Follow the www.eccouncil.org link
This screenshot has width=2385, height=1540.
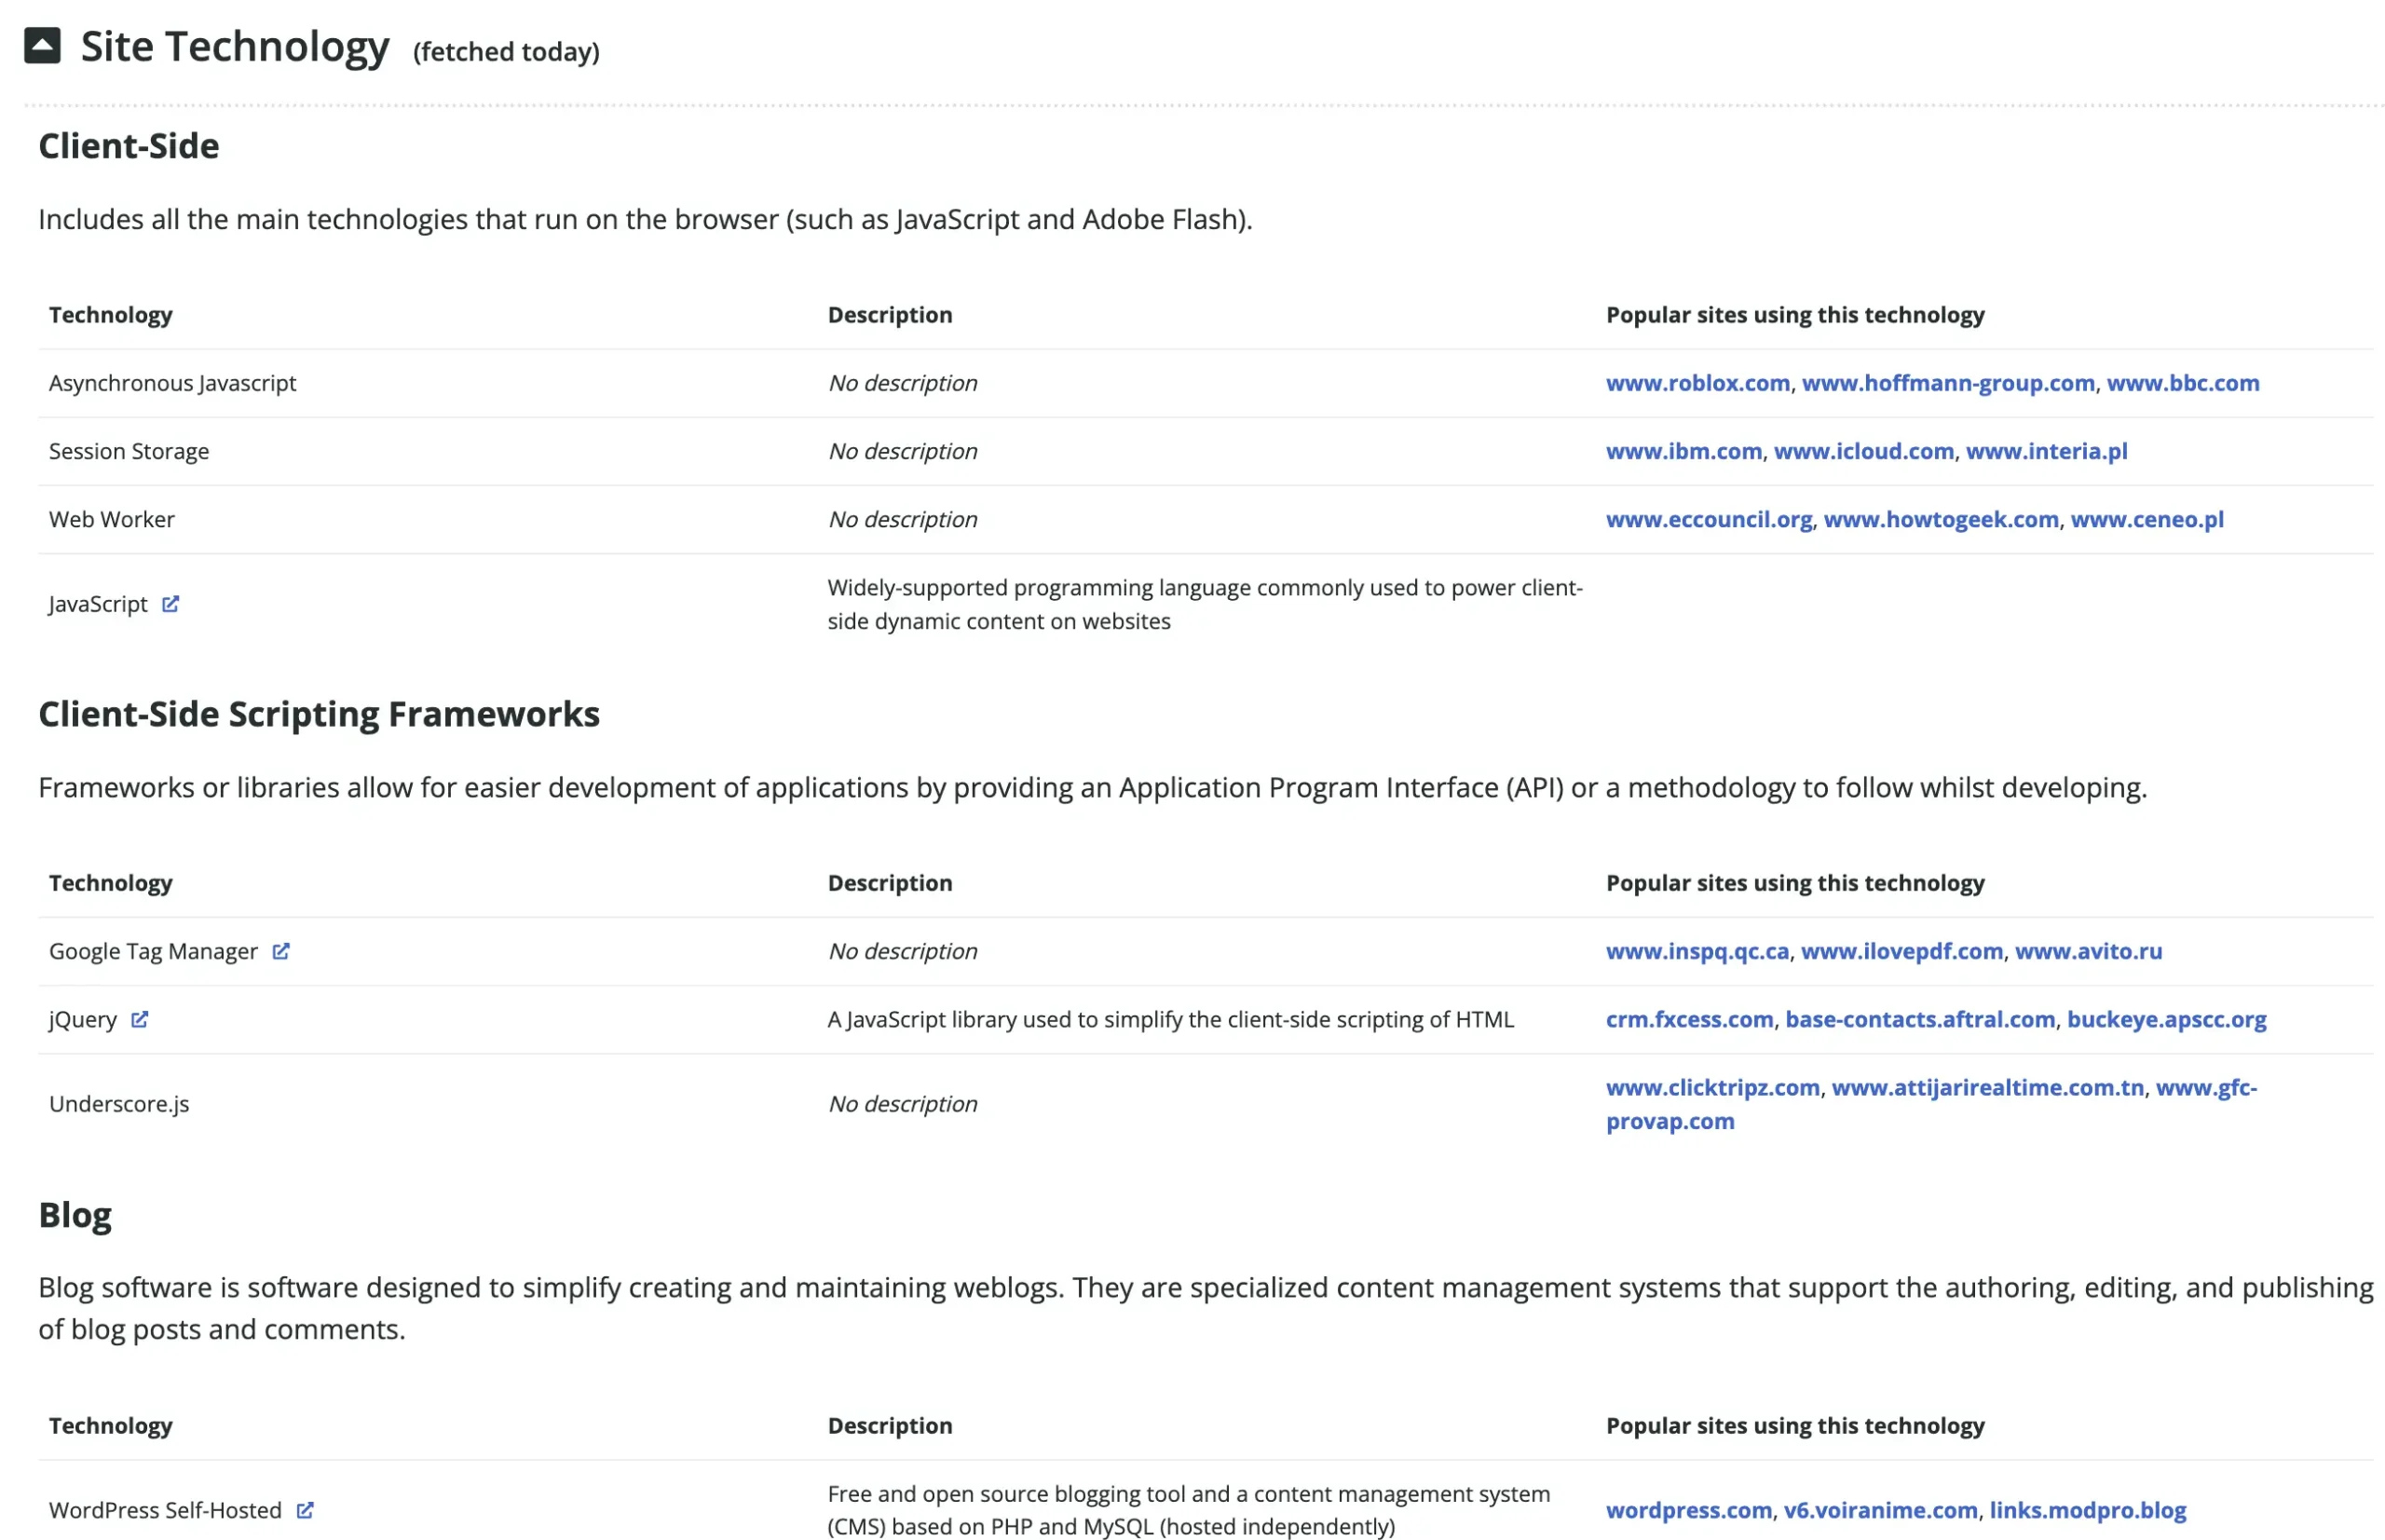coord(1709,519)
